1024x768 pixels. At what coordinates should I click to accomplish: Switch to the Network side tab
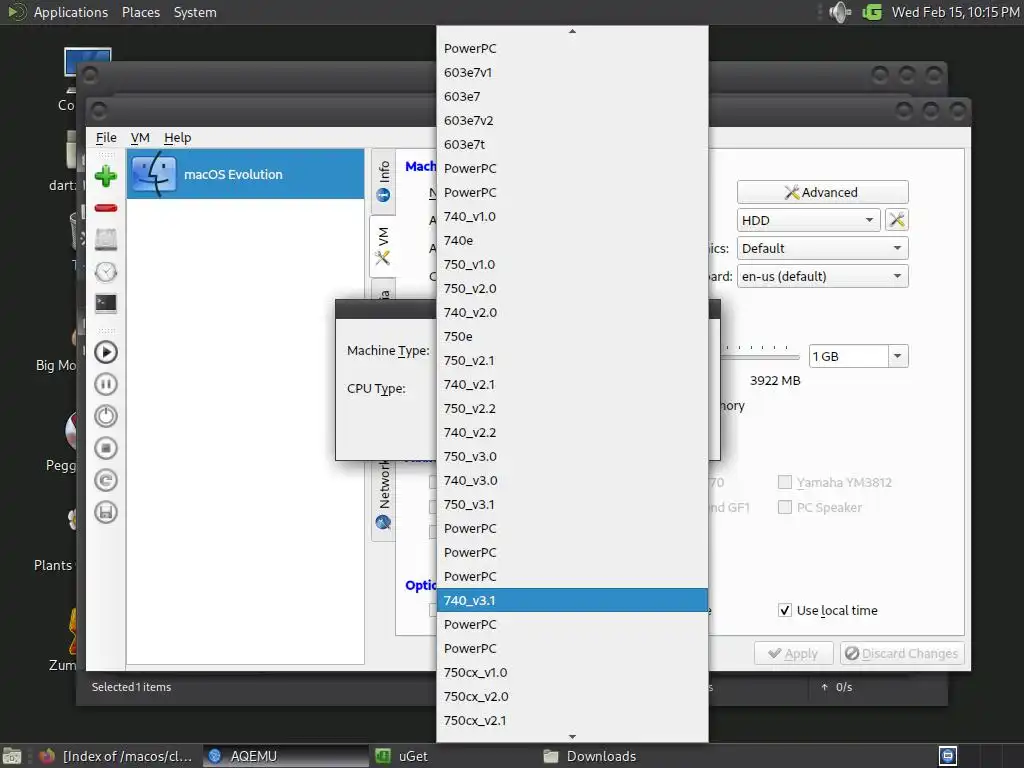[383, 494]
